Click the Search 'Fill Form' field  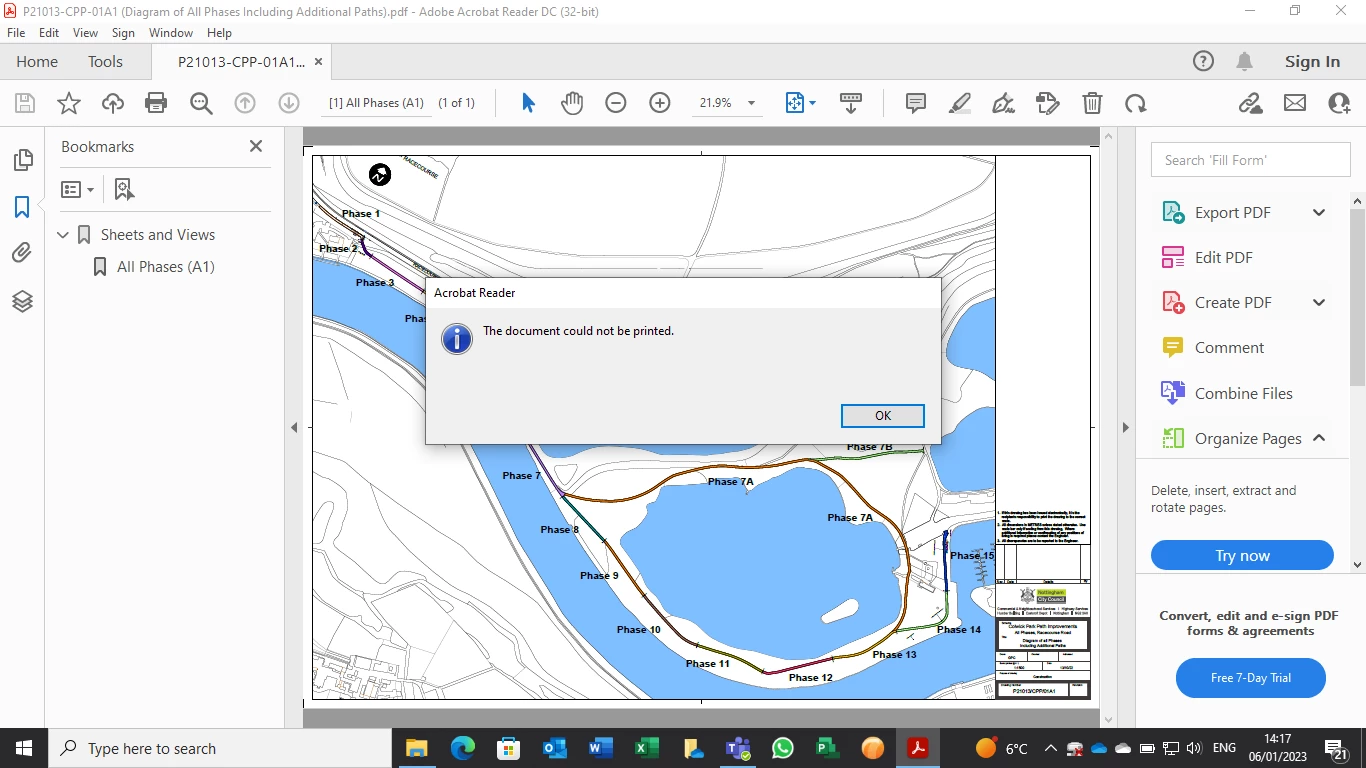[x=1250, y=160]
